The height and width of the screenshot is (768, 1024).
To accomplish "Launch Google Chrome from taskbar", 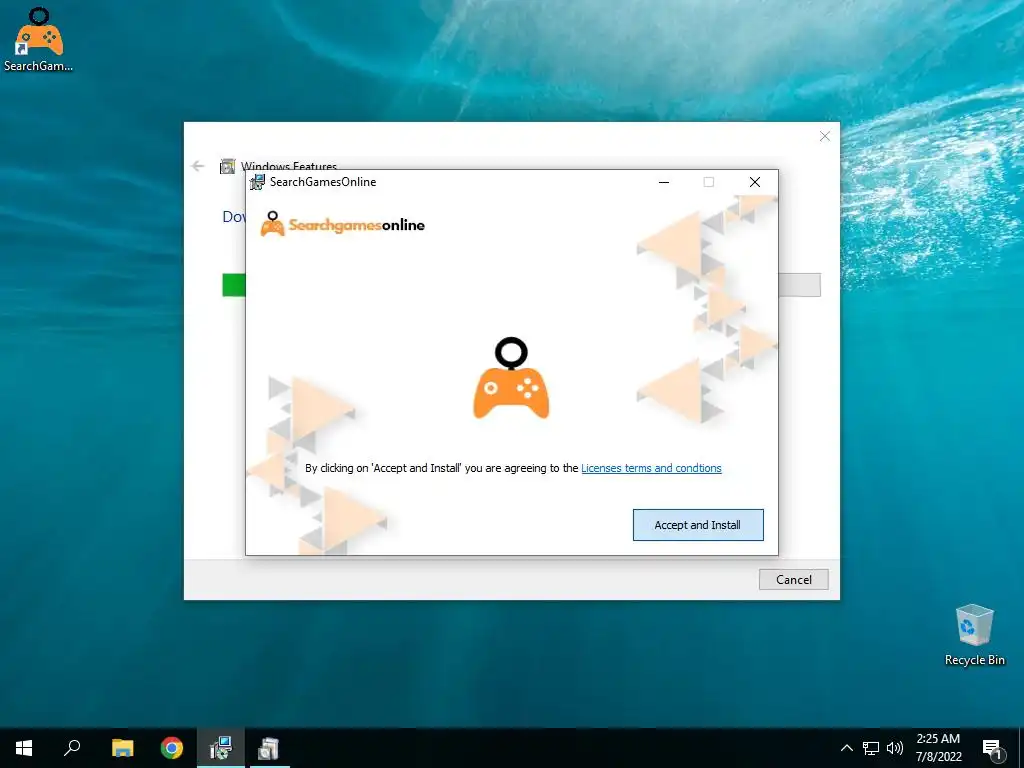I will point(172,748).
